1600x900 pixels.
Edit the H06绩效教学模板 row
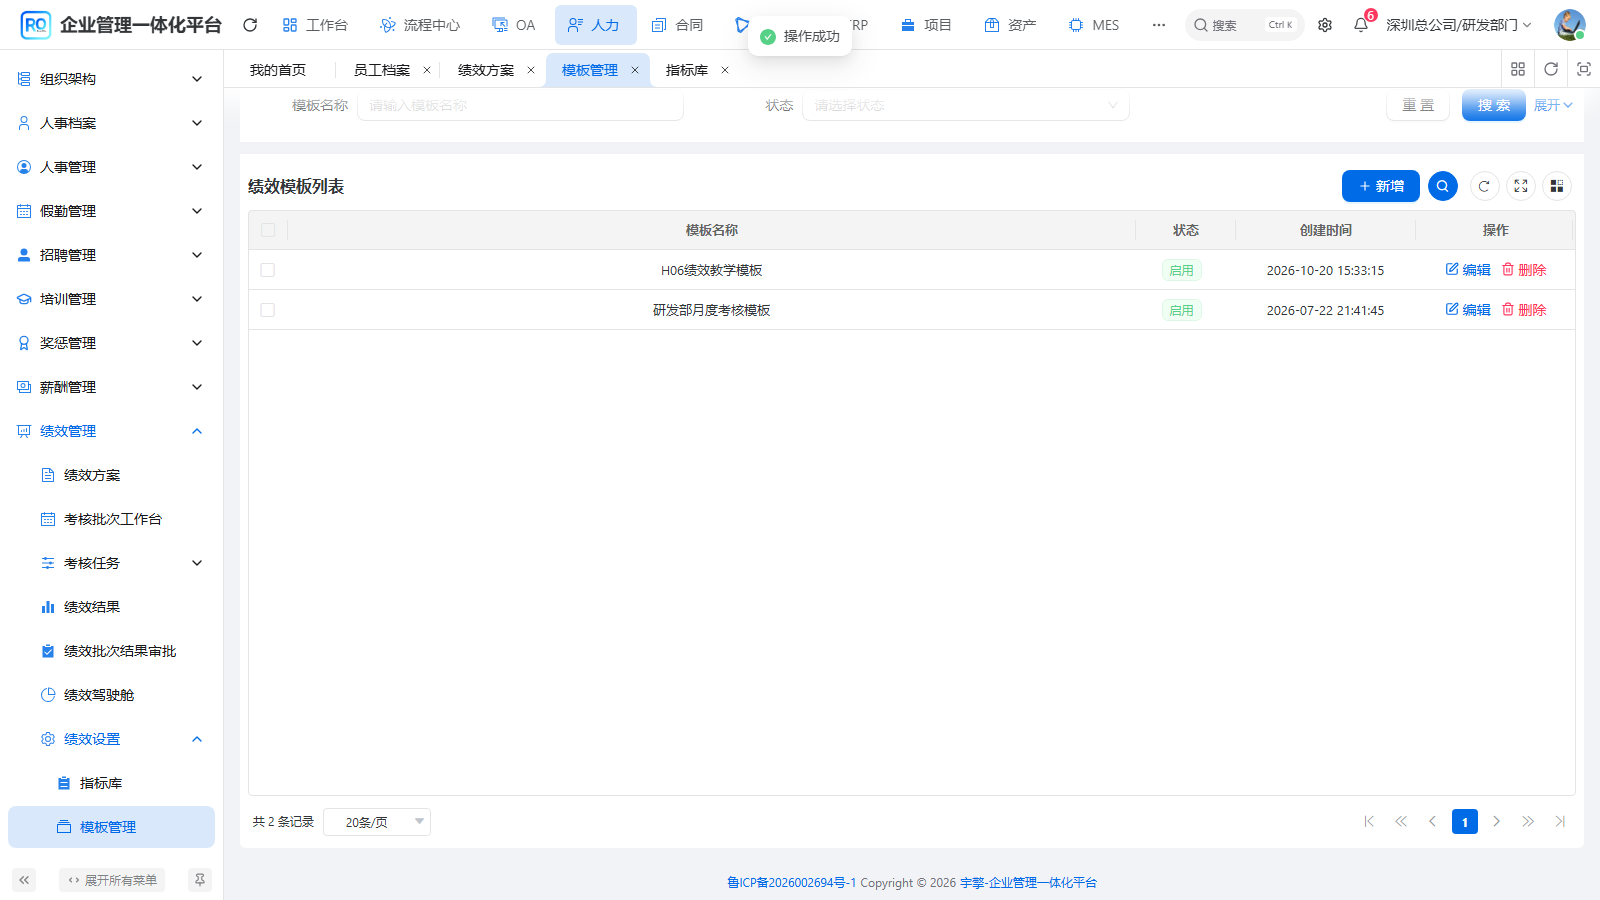click(x=1468, y=270)
